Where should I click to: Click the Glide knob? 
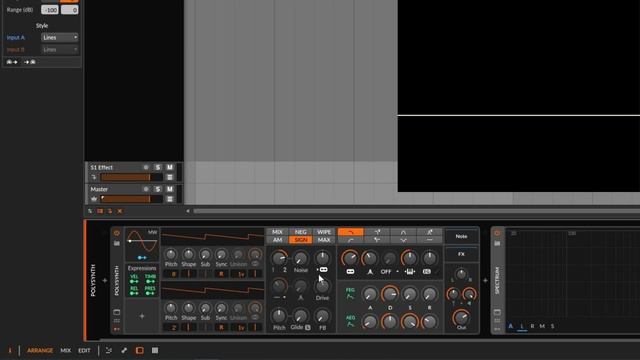pos(300,316)
